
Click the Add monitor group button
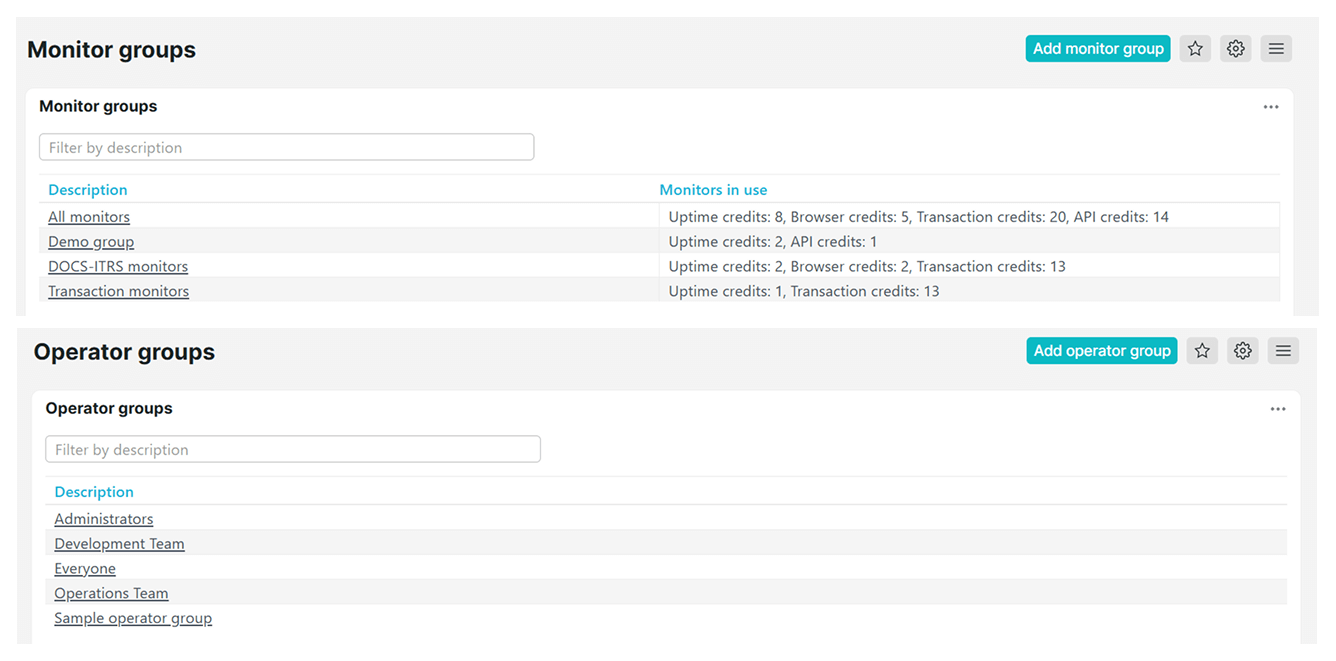1098,48
